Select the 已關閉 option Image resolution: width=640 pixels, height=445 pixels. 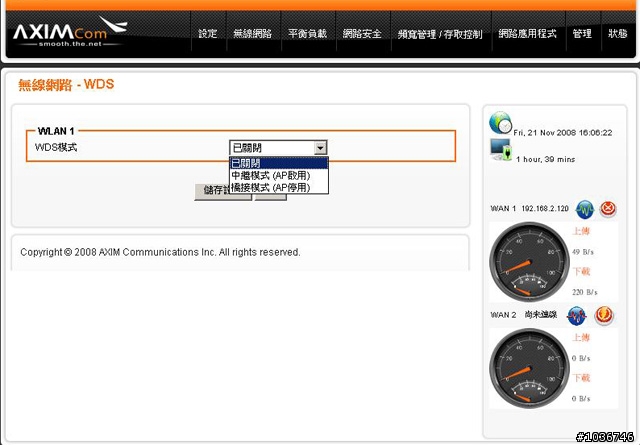(279, 164)
